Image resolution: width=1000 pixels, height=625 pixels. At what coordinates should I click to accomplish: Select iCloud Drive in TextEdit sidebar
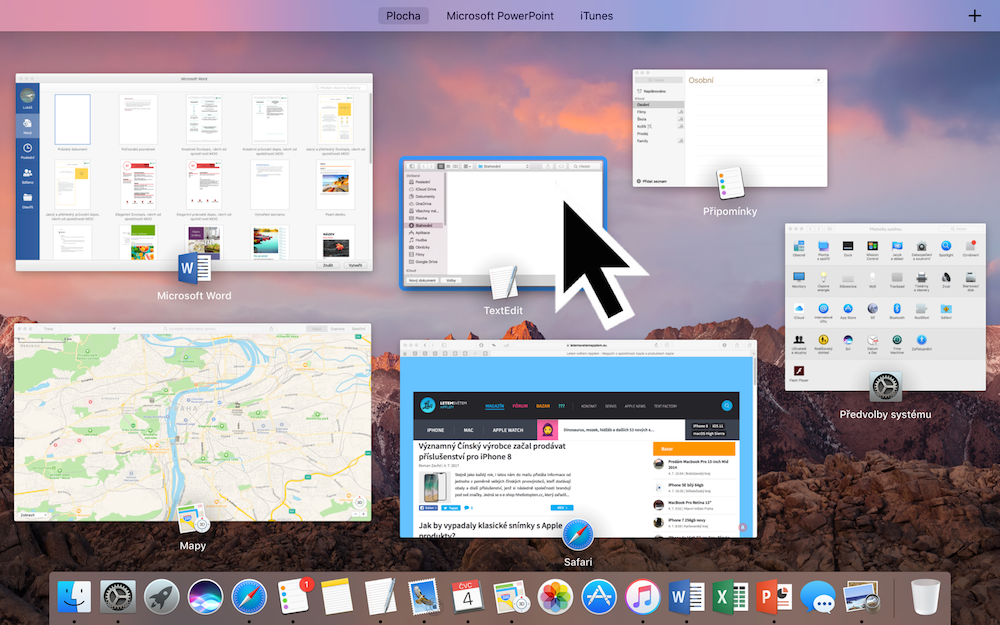pos(425,189)
